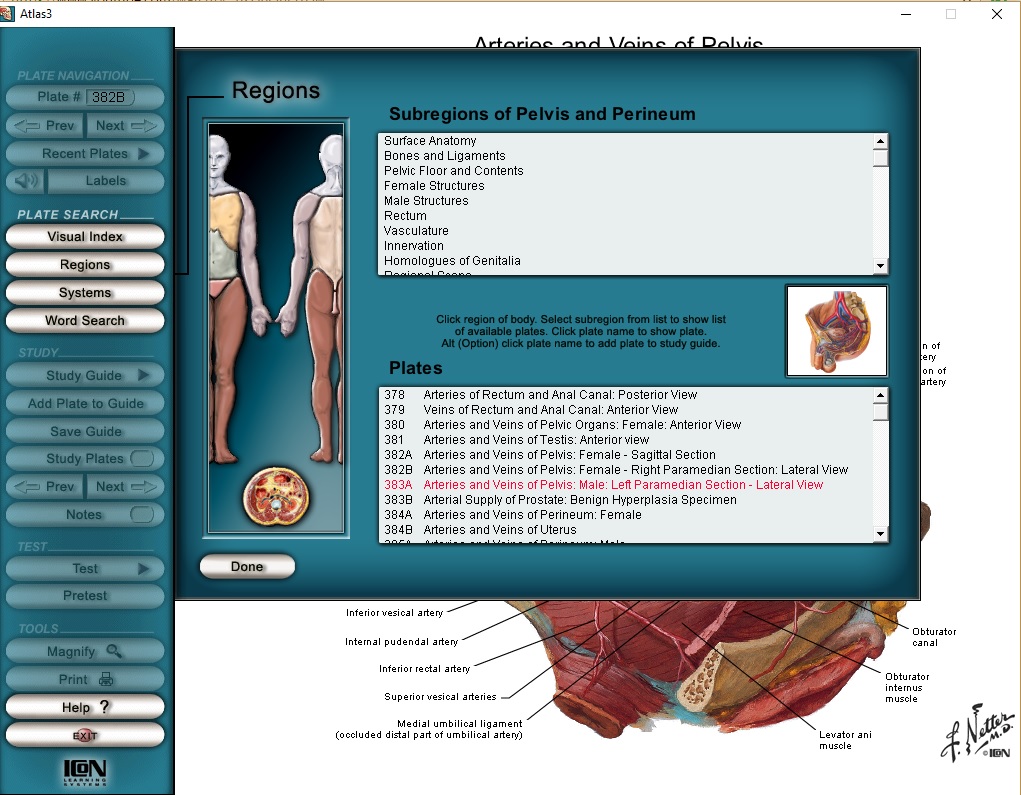
Task: Click Next arrow in Study section
Action: coord(126,486)
